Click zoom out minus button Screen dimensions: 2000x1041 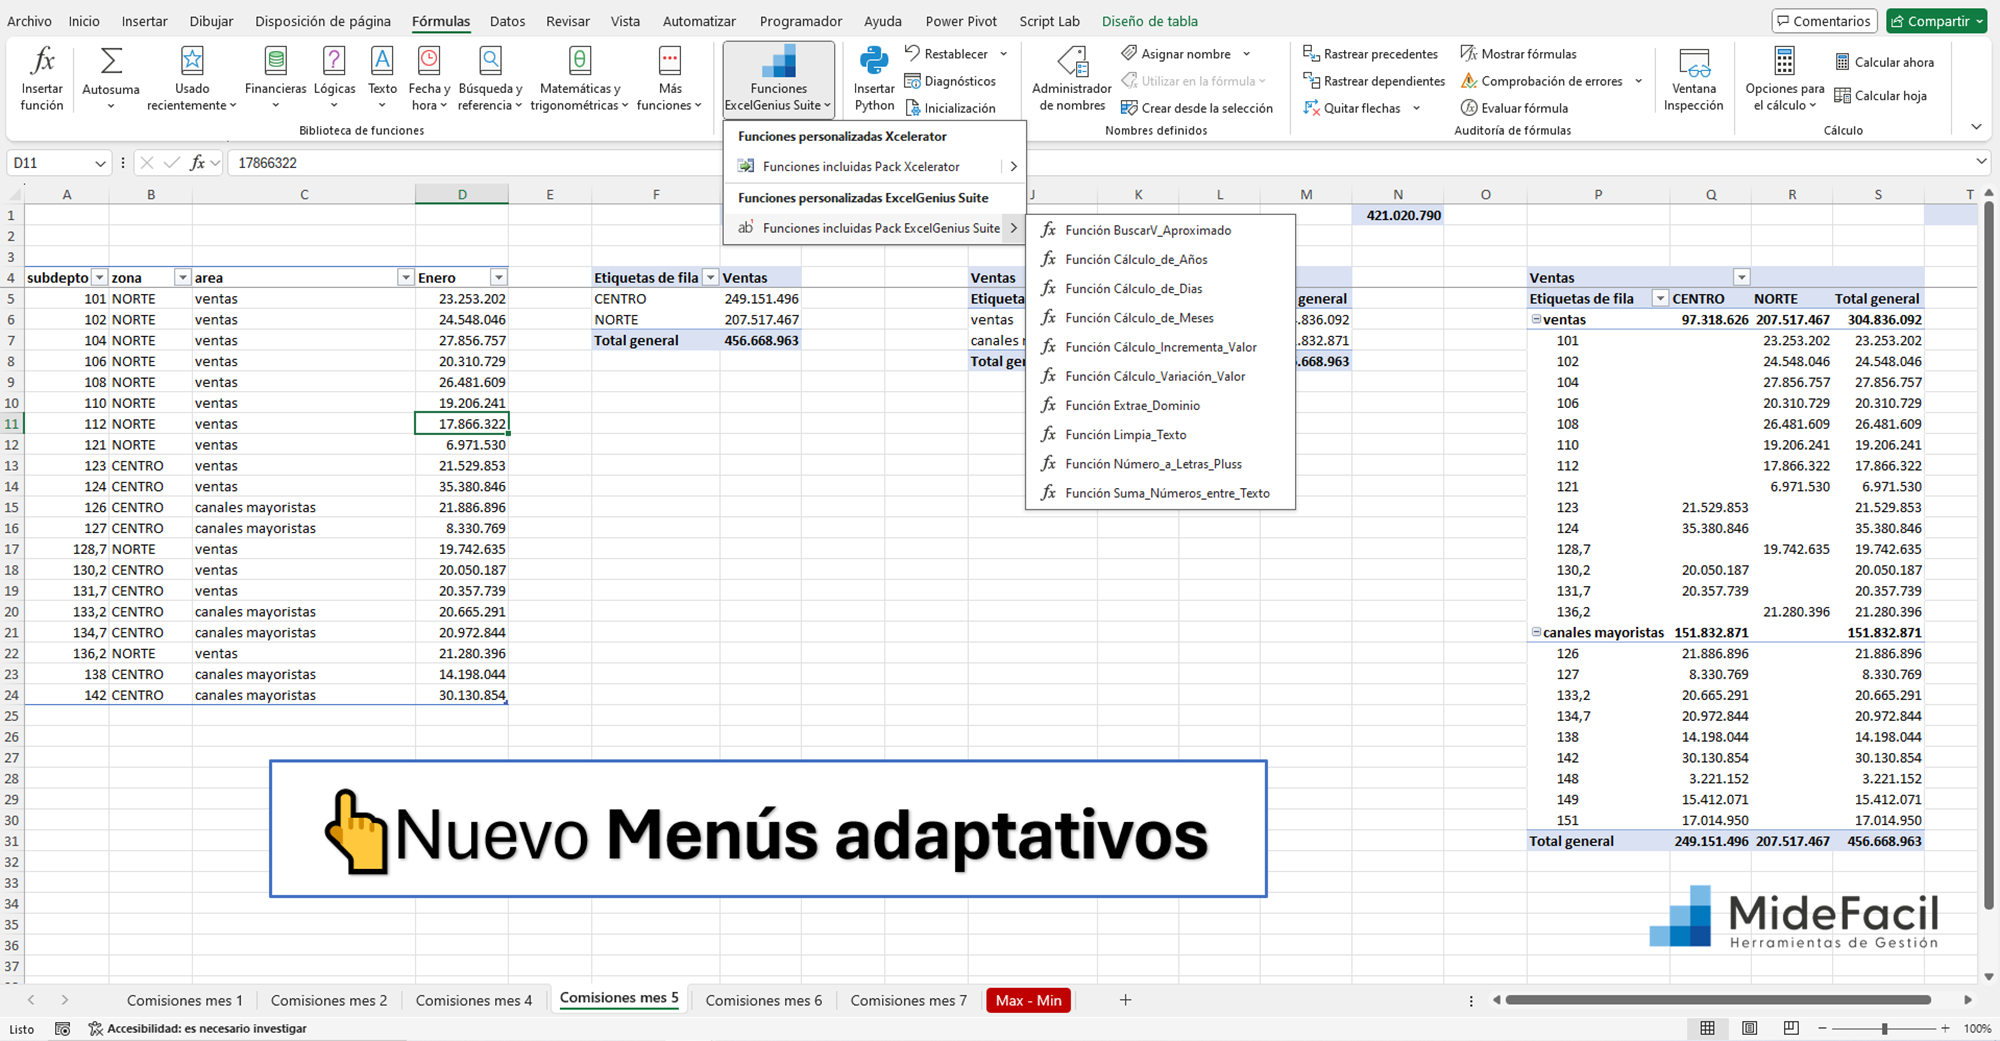pyautogui.click(x=1822, y=1029)
